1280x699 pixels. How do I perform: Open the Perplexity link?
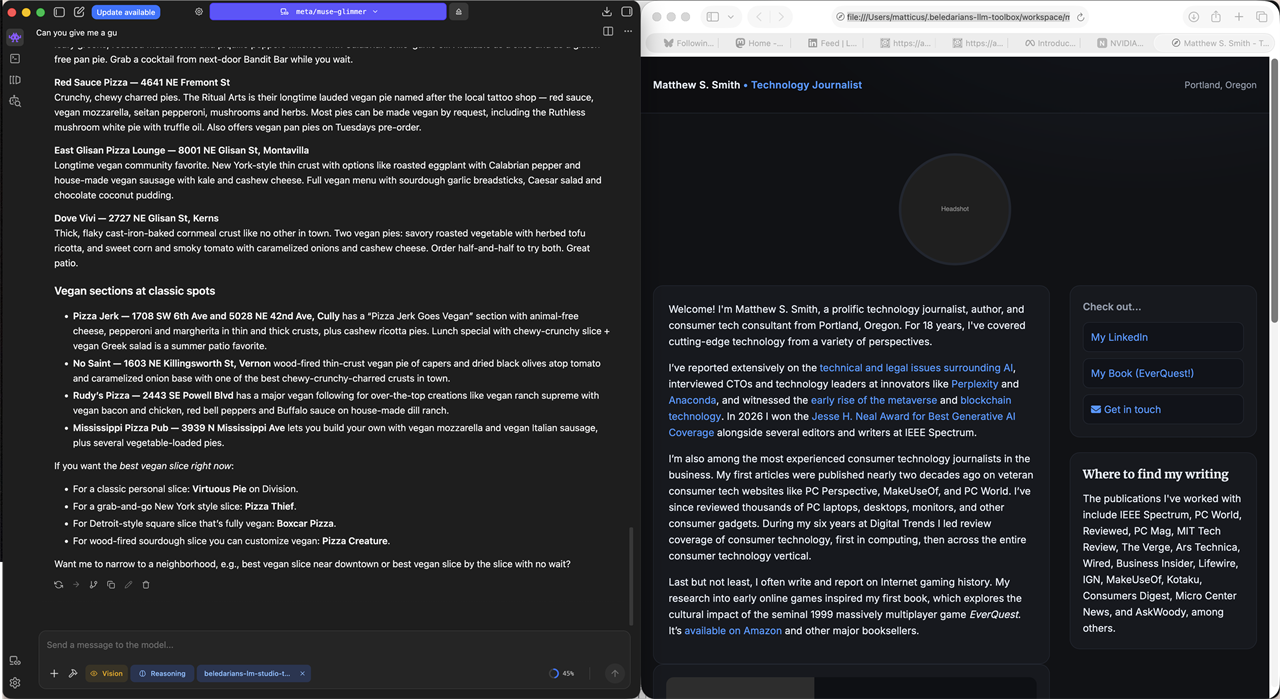(975, 384)
